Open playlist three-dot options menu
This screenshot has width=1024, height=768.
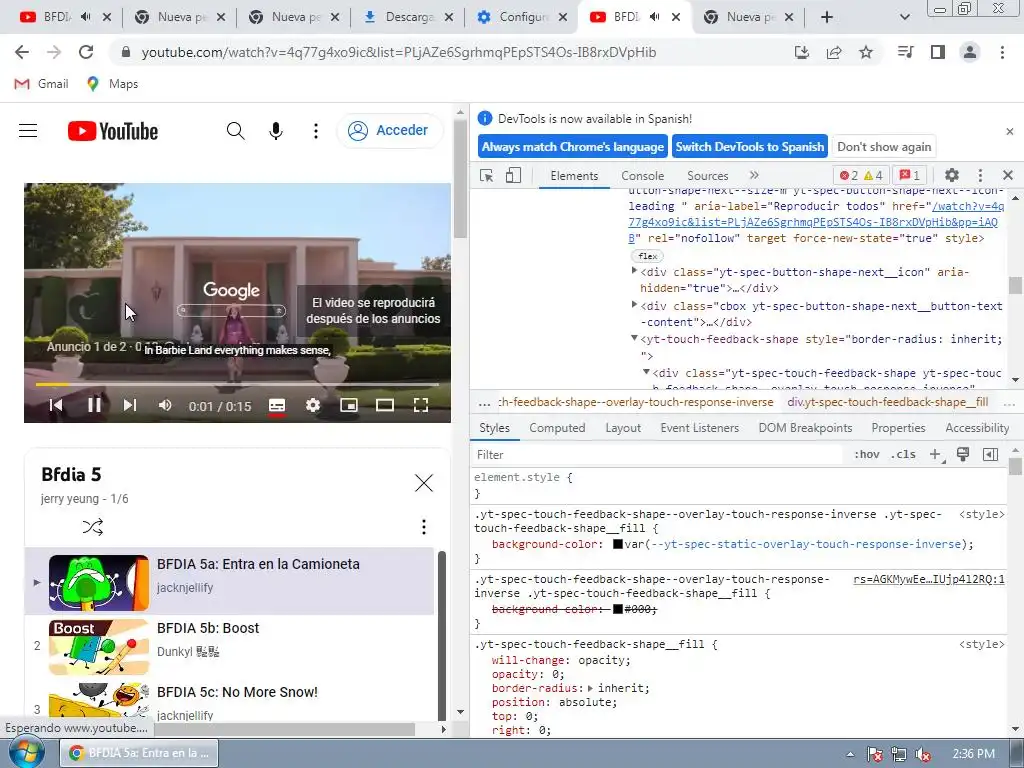(424, 527)
